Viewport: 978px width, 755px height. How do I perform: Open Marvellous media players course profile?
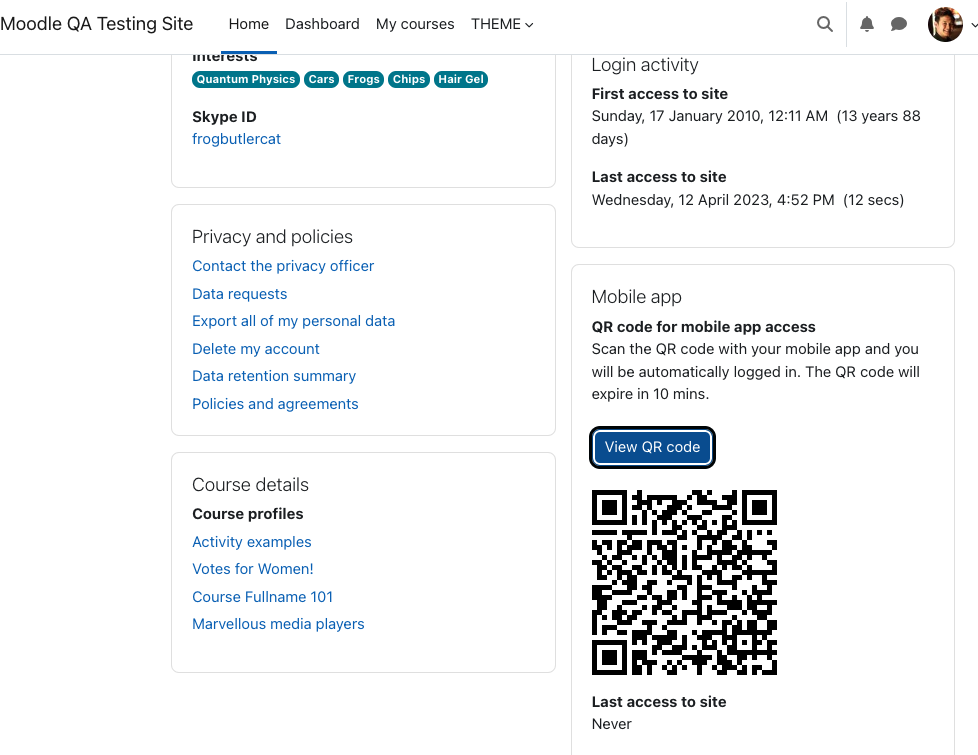[x=278, y=624]
